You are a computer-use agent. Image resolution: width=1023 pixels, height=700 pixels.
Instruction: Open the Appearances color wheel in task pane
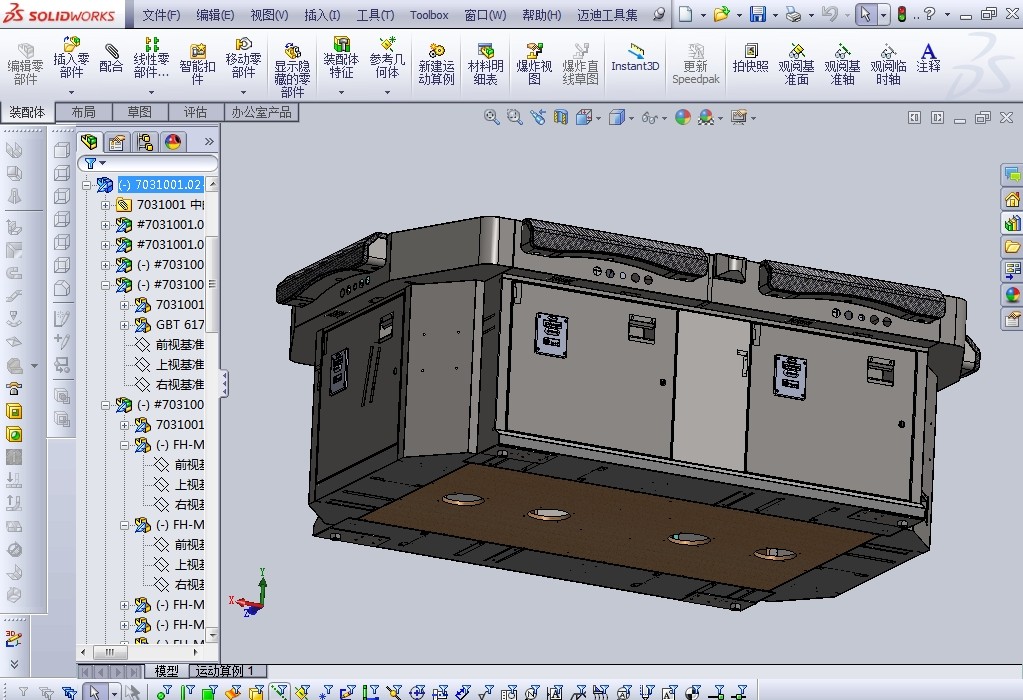click(1012, 294)
